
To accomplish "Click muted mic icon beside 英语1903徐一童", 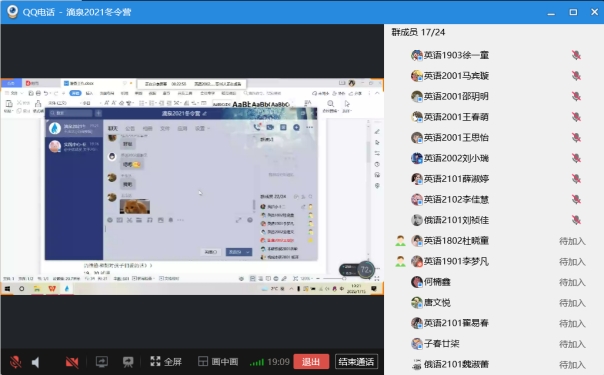I will (x=576, y=55).
